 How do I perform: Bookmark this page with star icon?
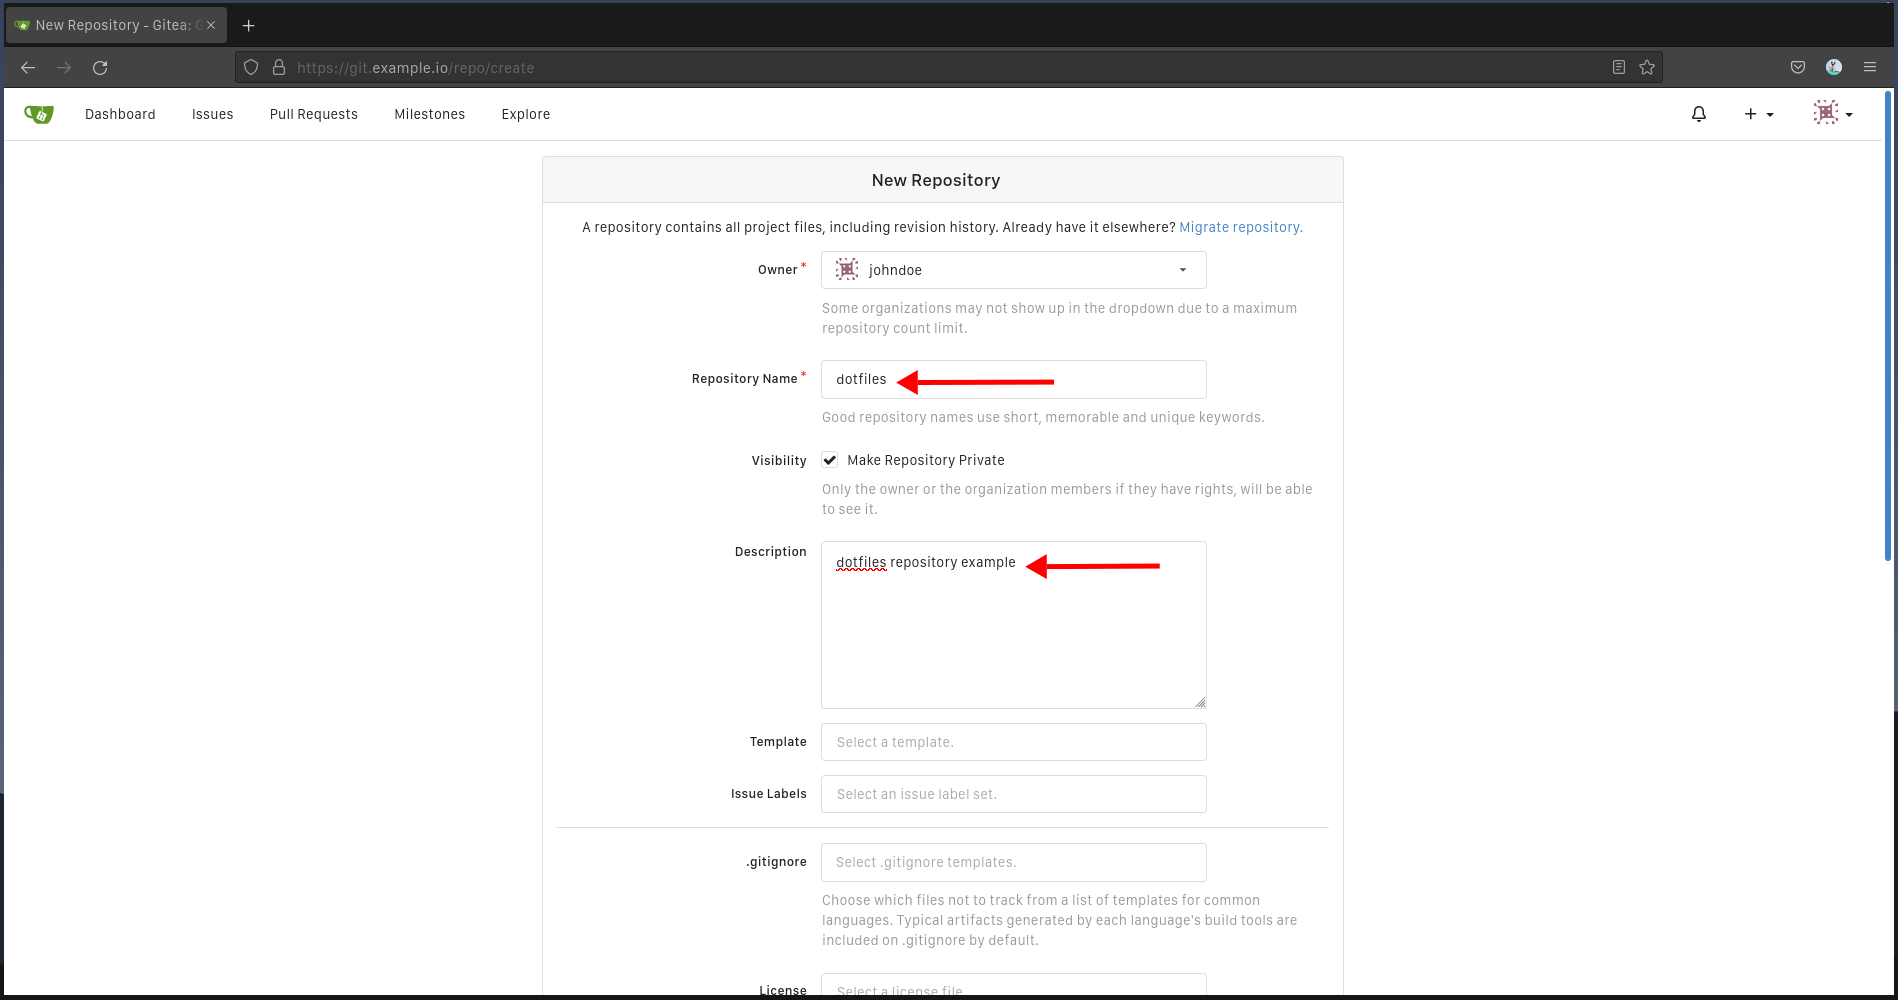coord(1647,68)
